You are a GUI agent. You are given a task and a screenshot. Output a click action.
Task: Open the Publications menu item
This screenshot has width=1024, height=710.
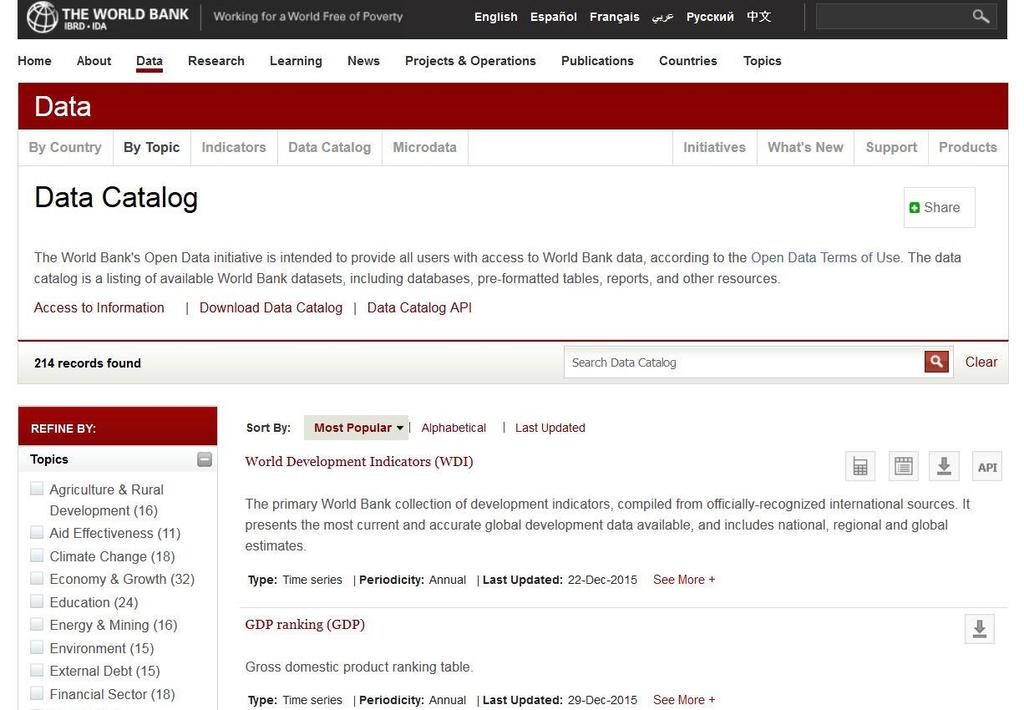pos(597,61)
